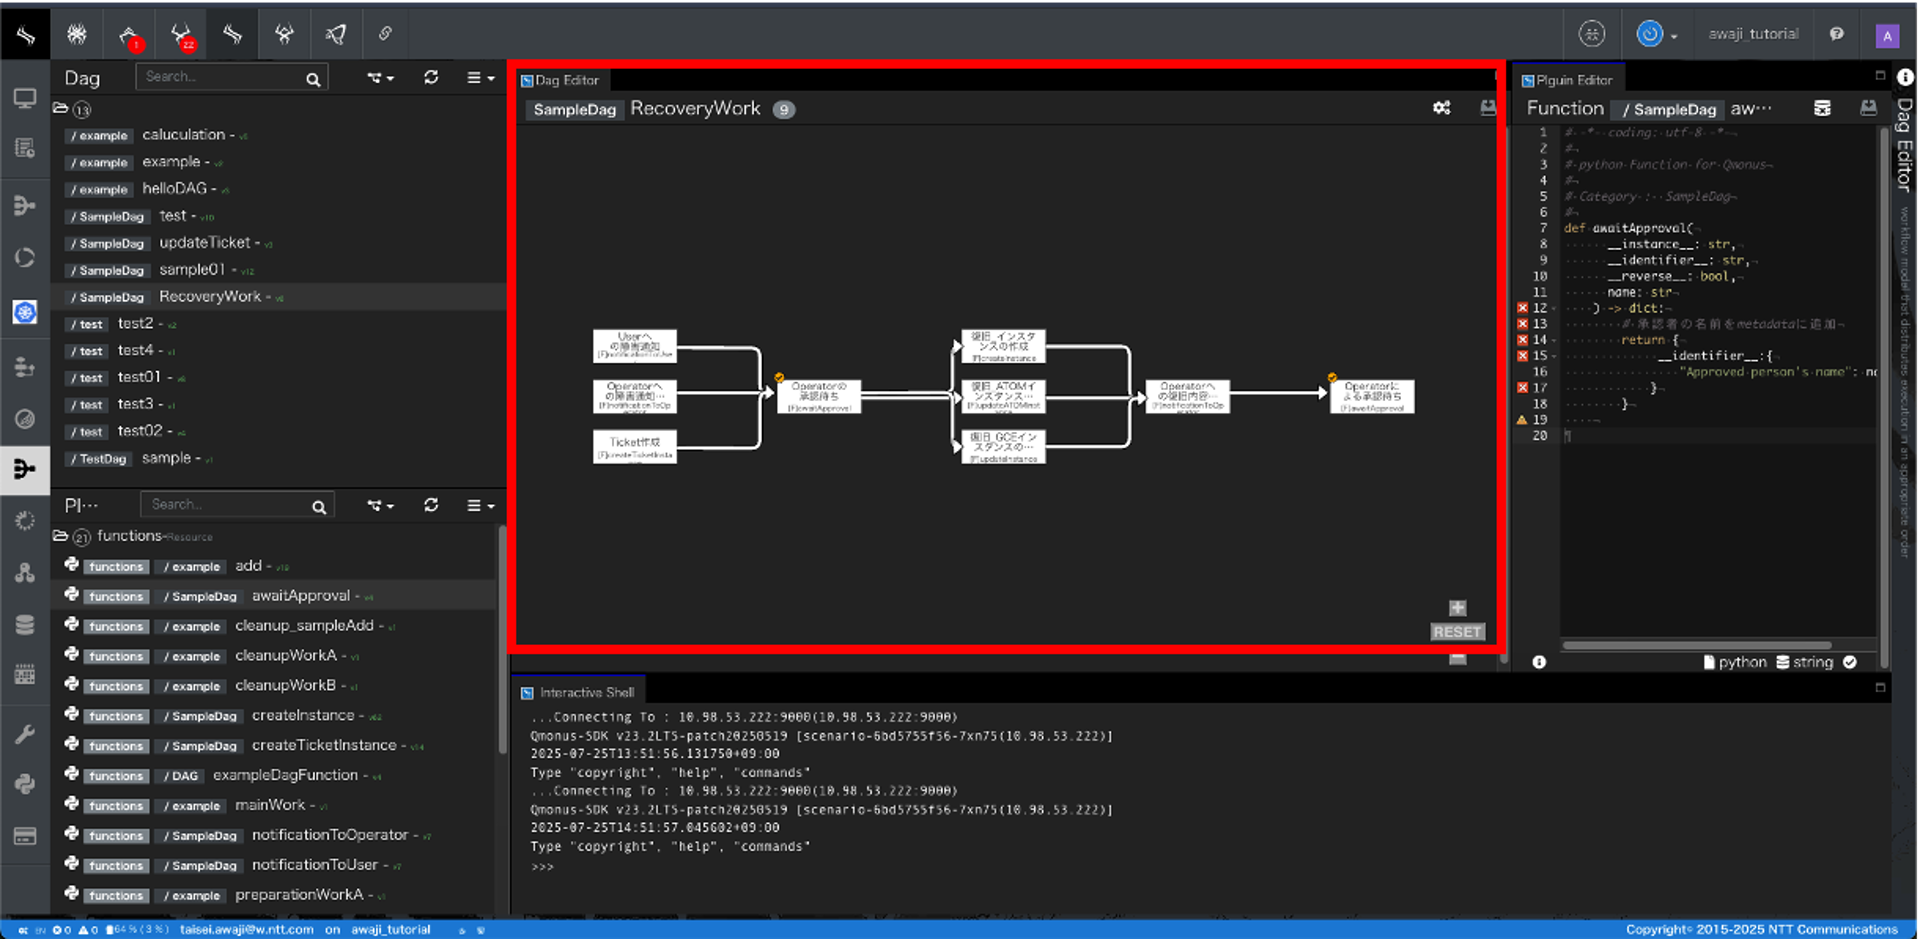1920x940 pixels.
Task: Open the notificationToOperator function
Action: click(329, 835)
